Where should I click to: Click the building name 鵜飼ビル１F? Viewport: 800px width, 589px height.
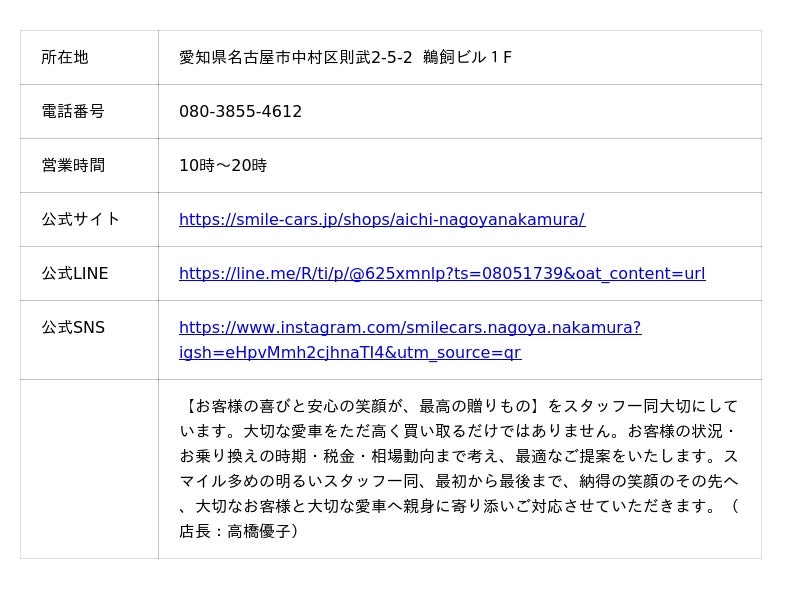tap(467, 57)
